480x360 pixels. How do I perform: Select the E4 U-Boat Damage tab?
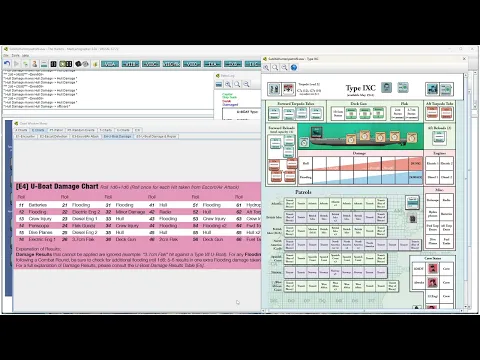[117, 136]
